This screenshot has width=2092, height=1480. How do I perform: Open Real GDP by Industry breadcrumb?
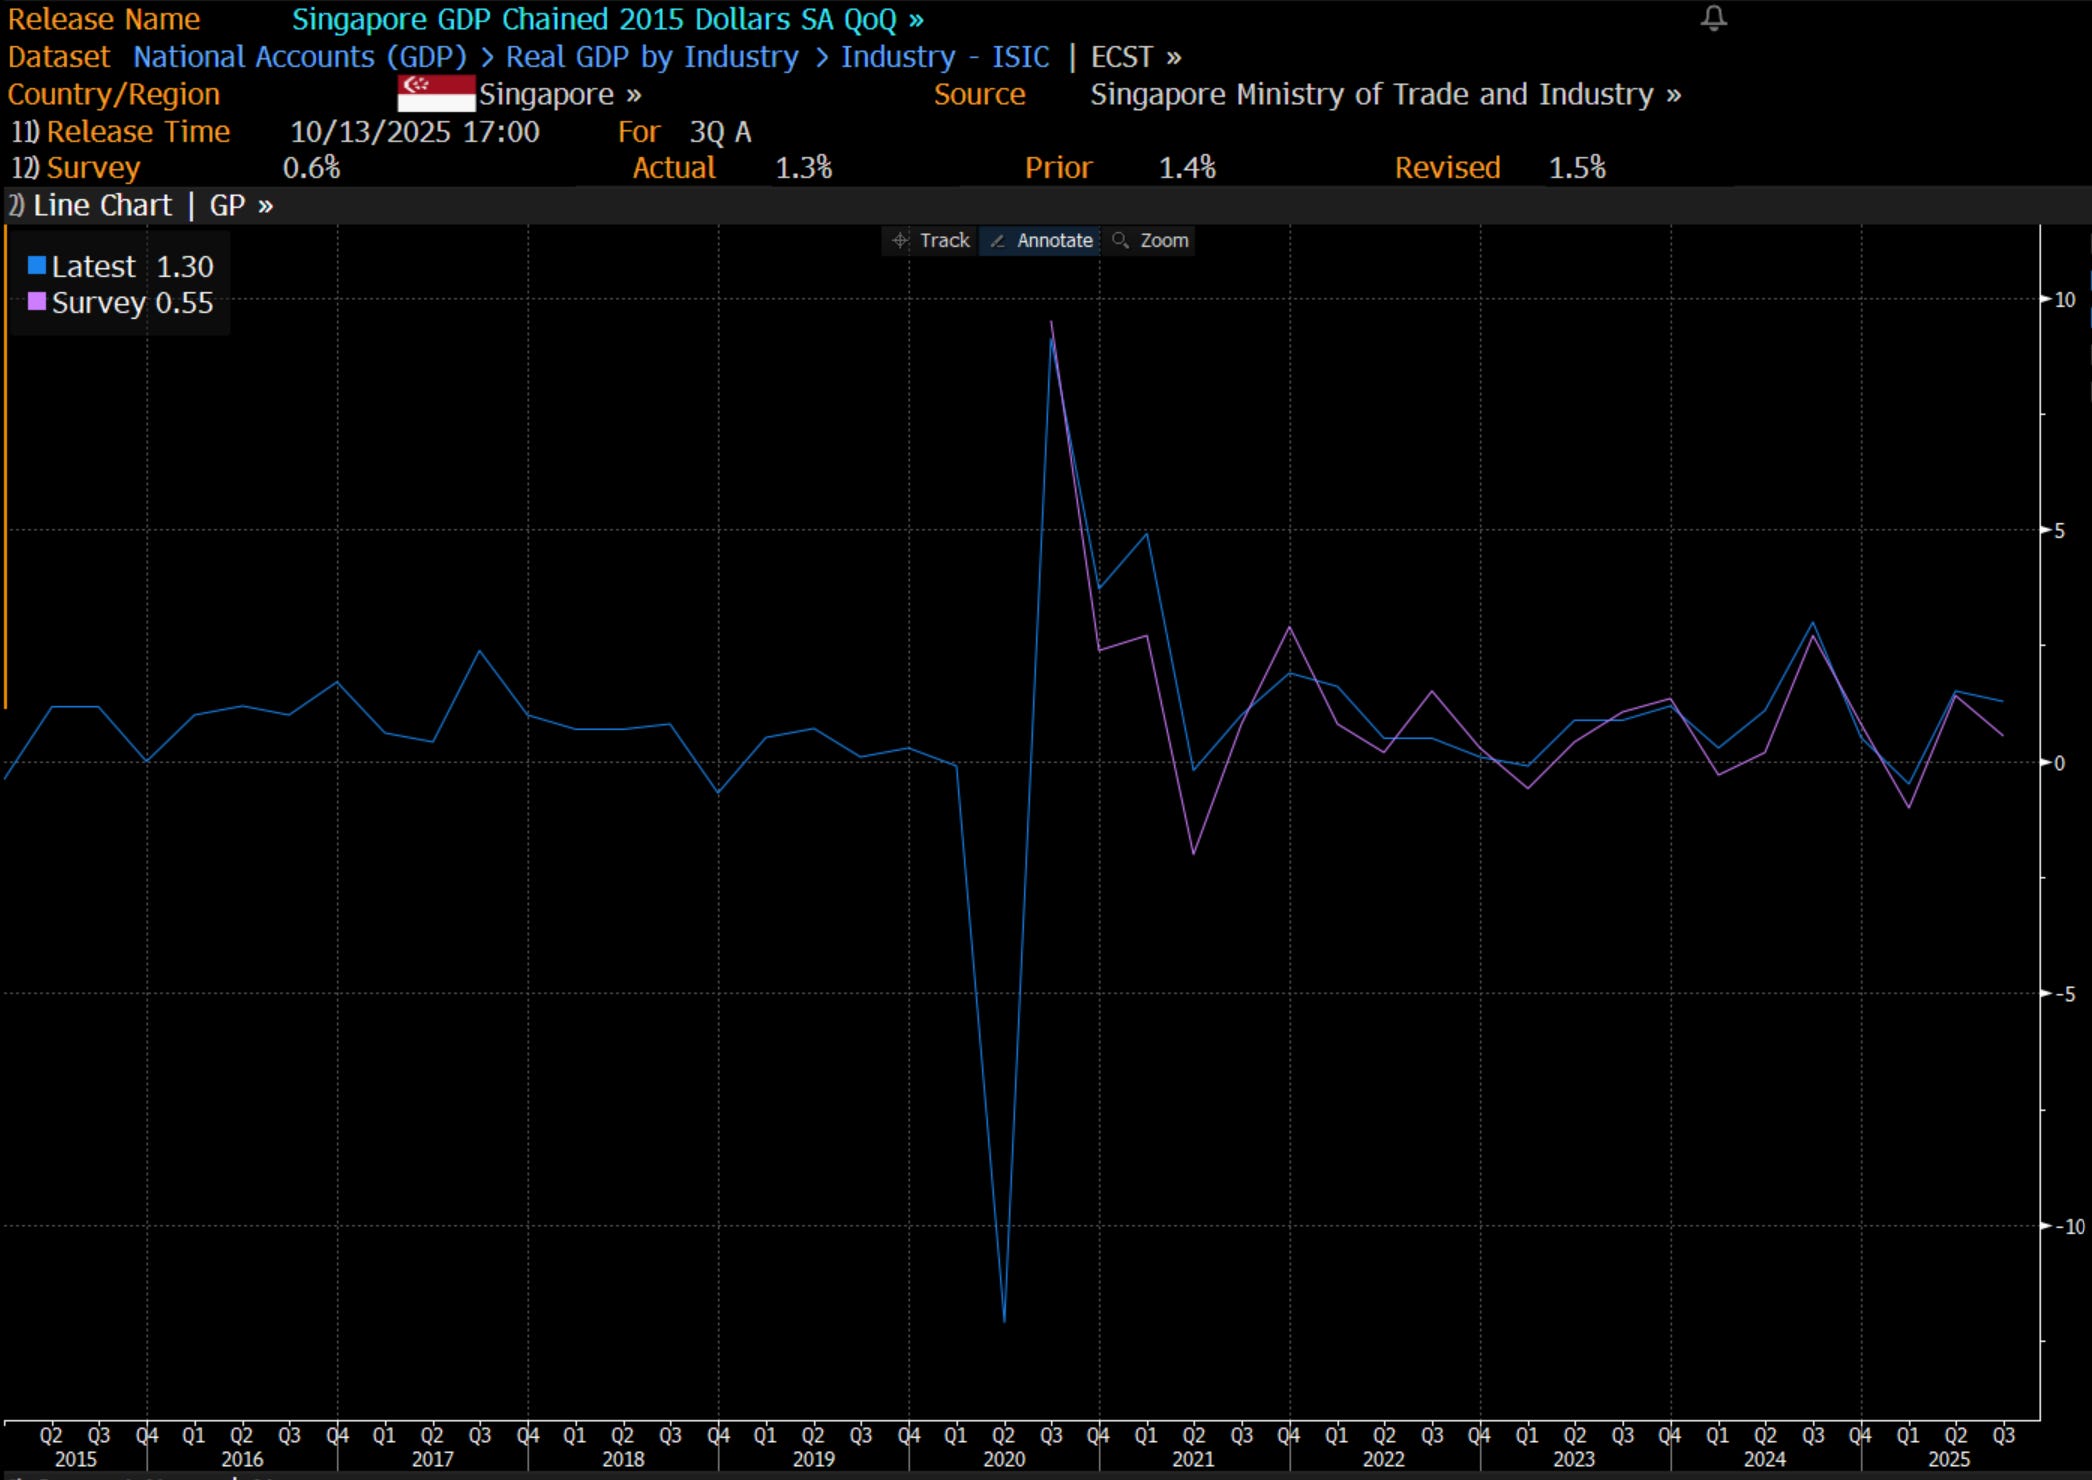pyautogui.click(x=651, y=57)
